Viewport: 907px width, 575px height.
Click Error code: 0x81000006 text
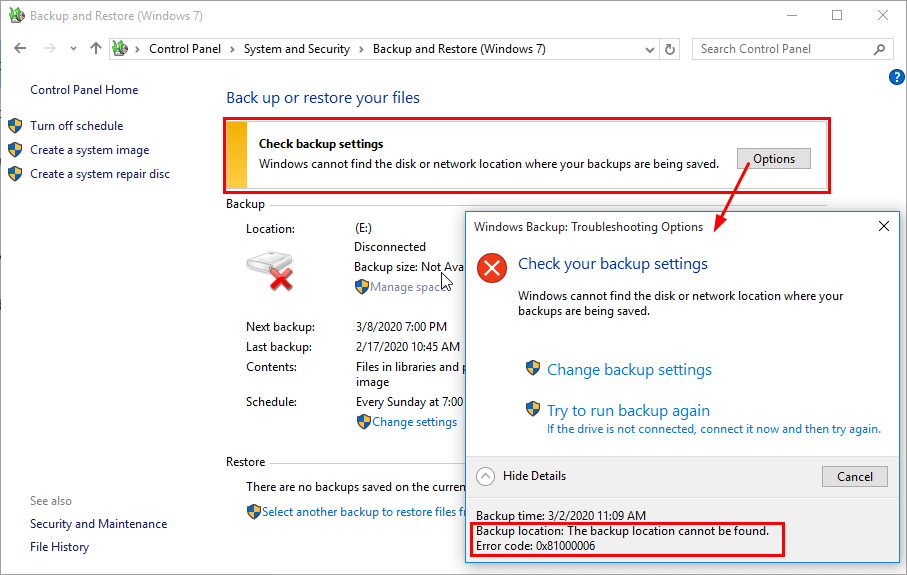tap(536, 546)
